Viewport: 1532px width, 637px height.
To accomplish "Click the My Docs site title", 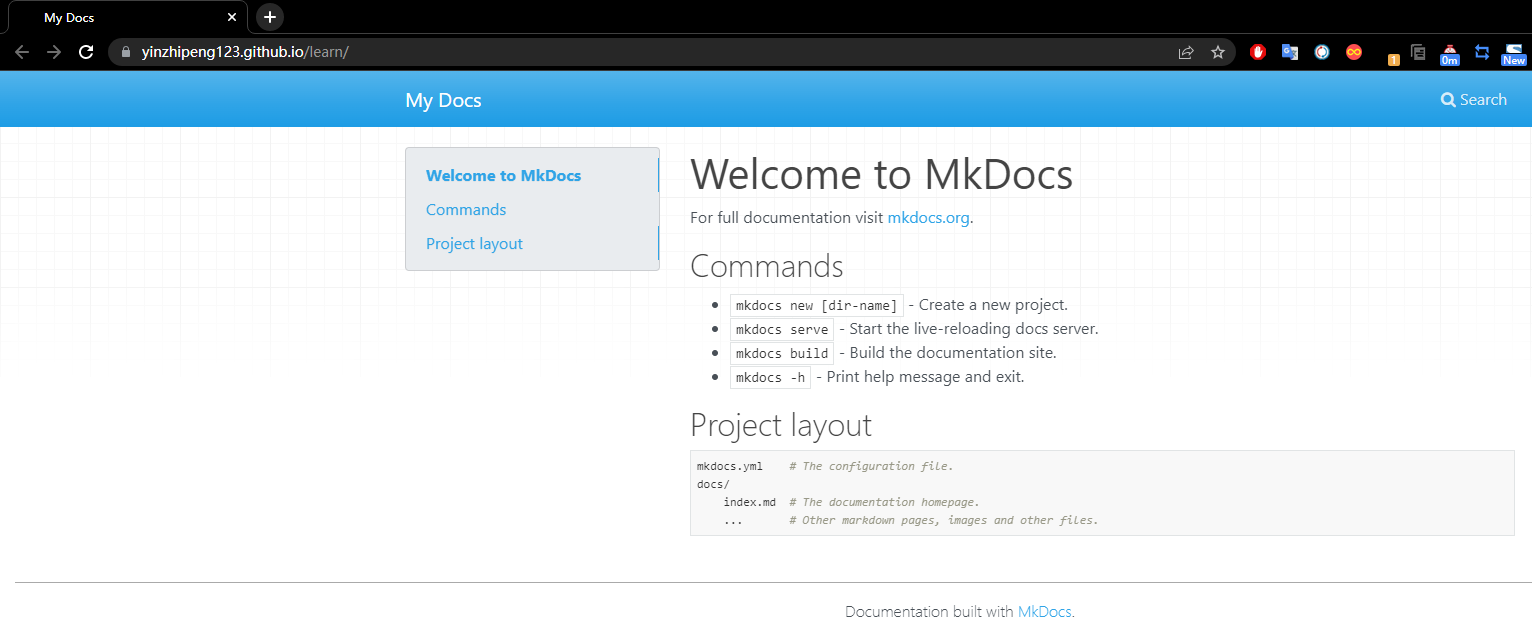I will click(443, 100).
